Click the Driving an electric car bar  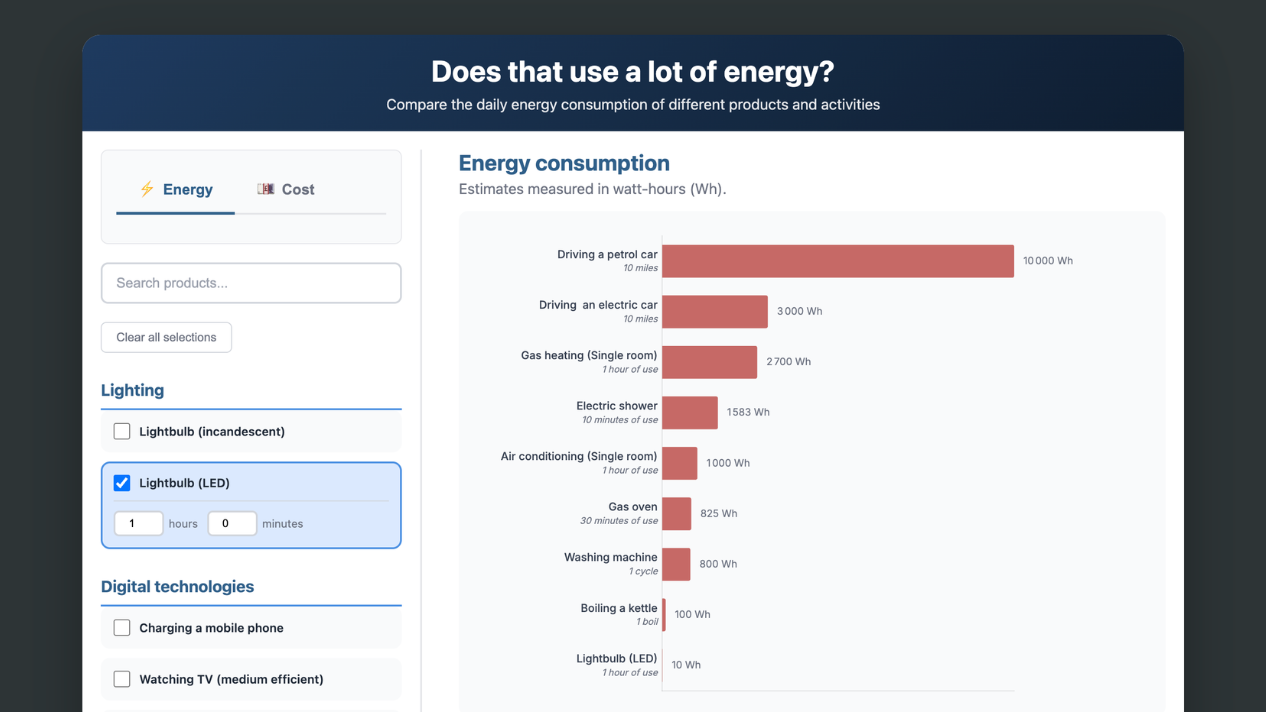714,311
